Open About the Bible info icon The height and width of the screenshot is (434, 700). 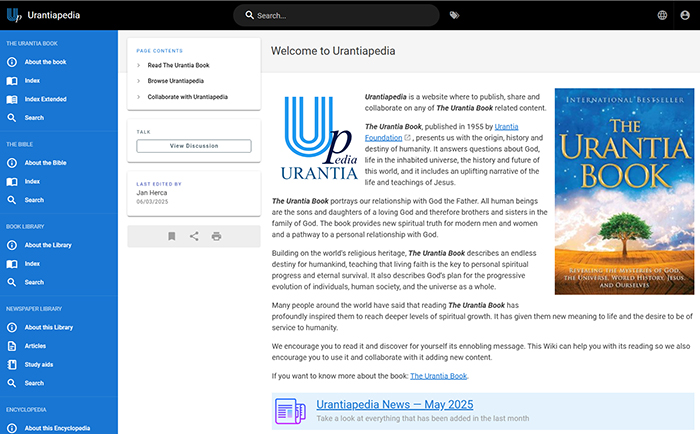coord(12,163)
